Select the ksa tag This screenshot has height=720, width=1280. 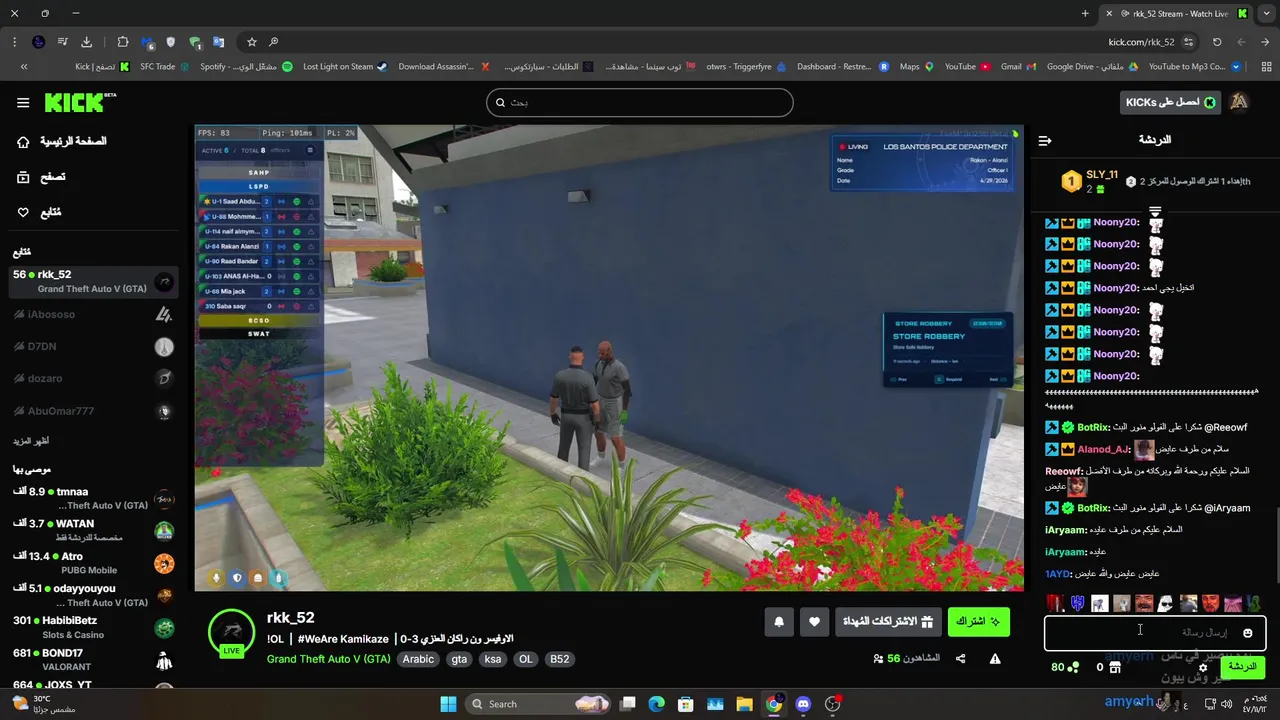coord(493,659)
